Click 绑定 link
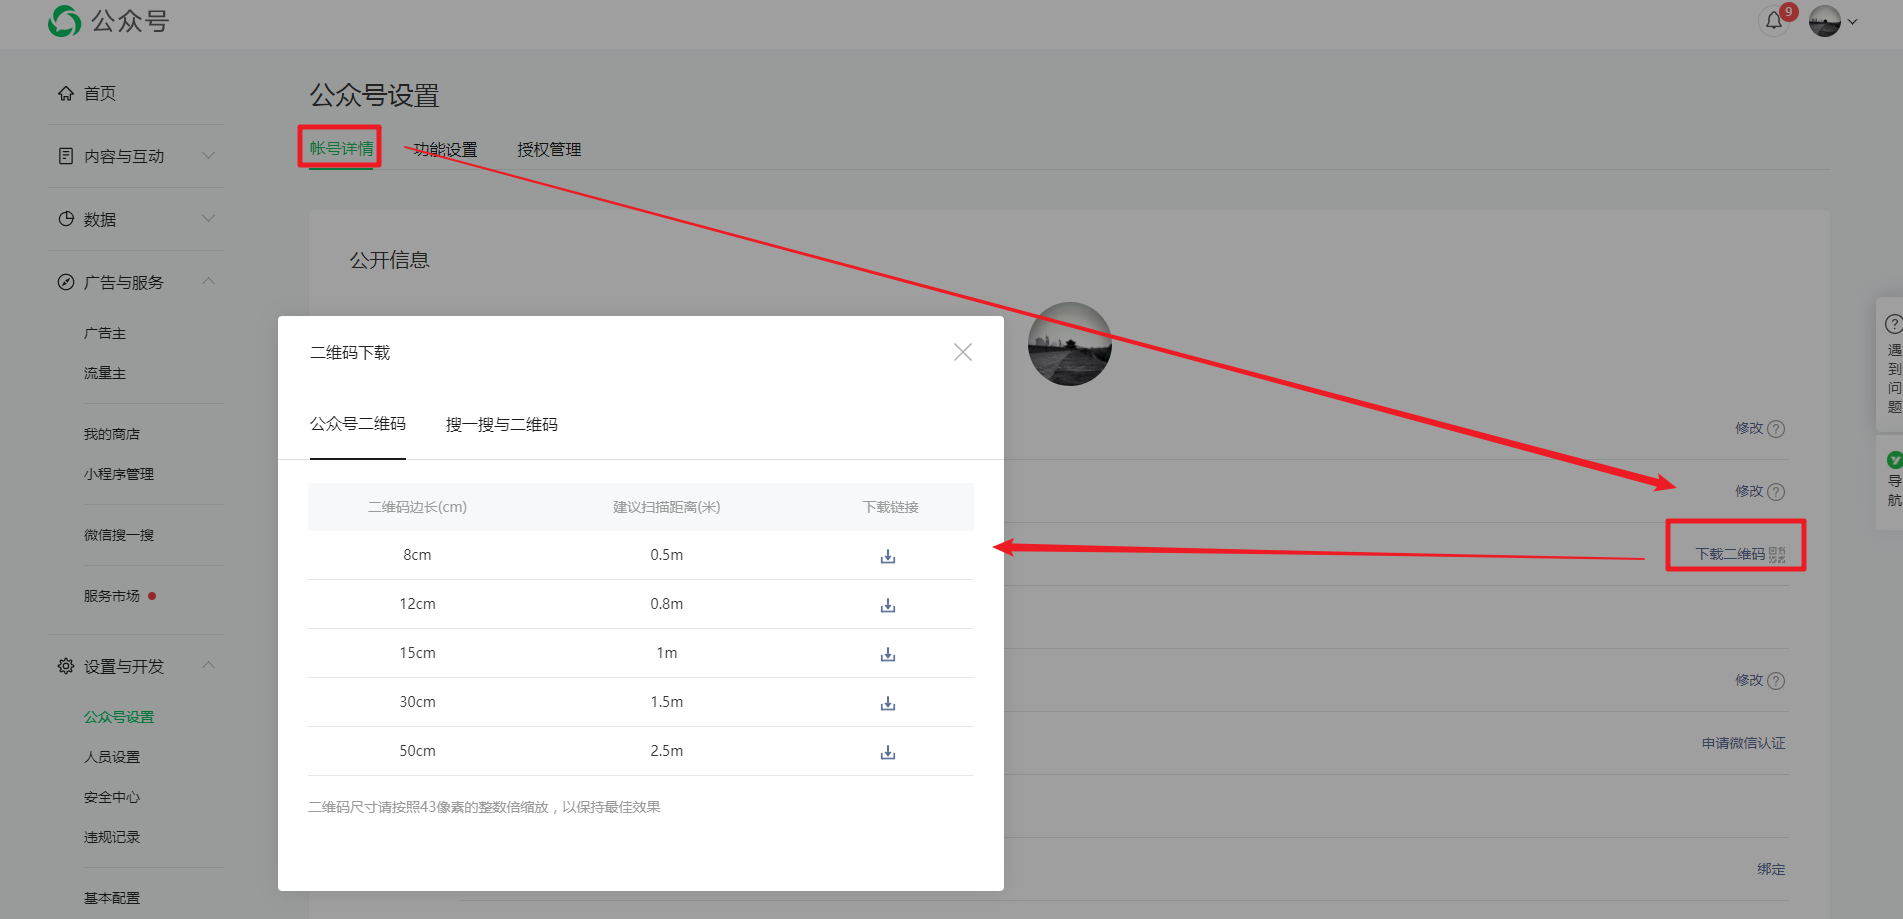The image size is (1903, 919). point(1771,869)
